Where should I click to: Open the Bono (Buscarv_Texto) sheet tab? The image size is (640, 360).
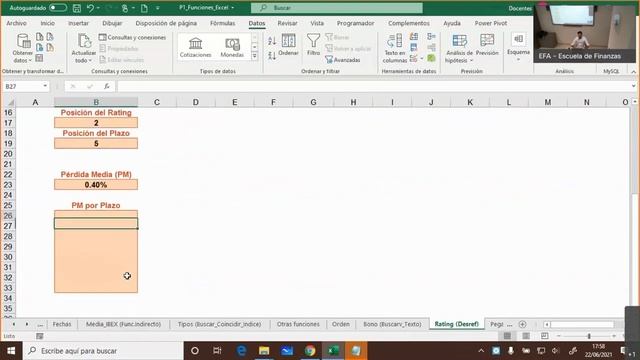[392, 324]
